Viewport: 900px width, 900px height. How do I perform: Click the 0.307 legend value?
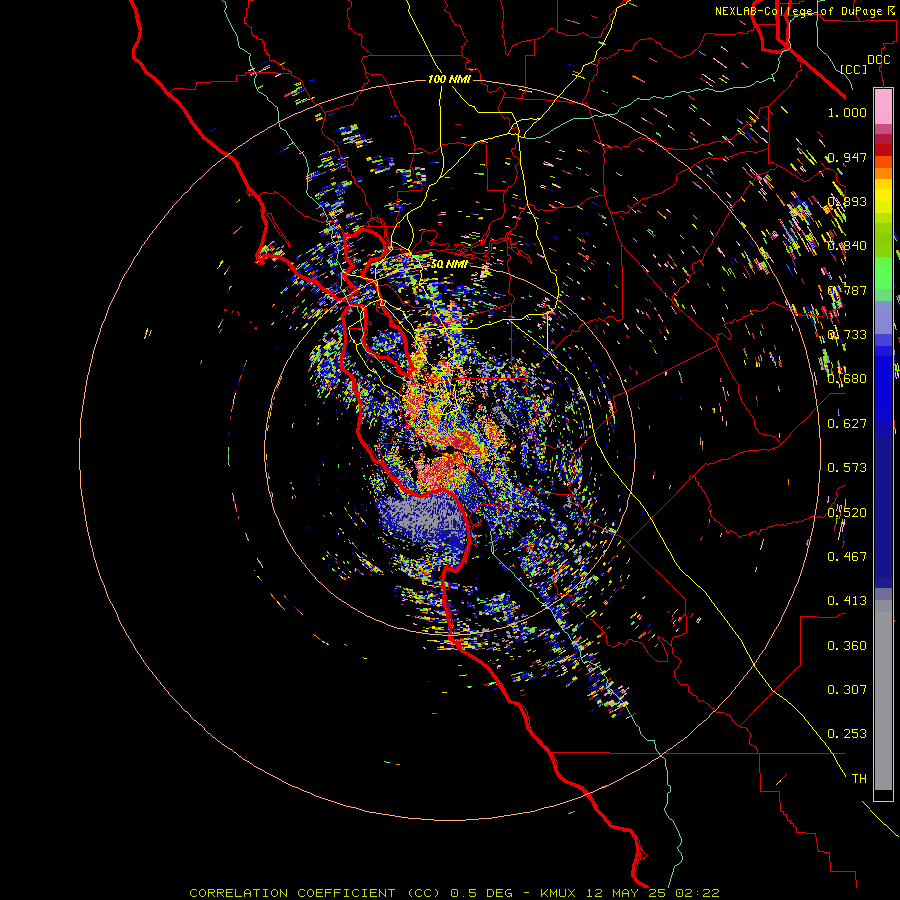coord(847,690)
